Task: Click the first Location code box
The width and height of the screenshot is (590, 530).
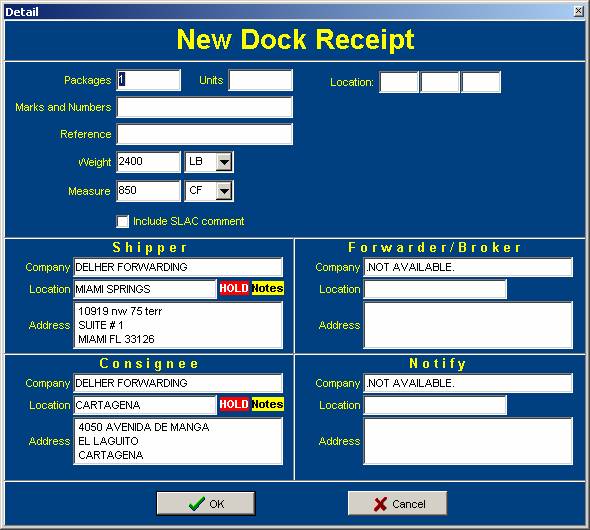Action: (x=399, y=82)
